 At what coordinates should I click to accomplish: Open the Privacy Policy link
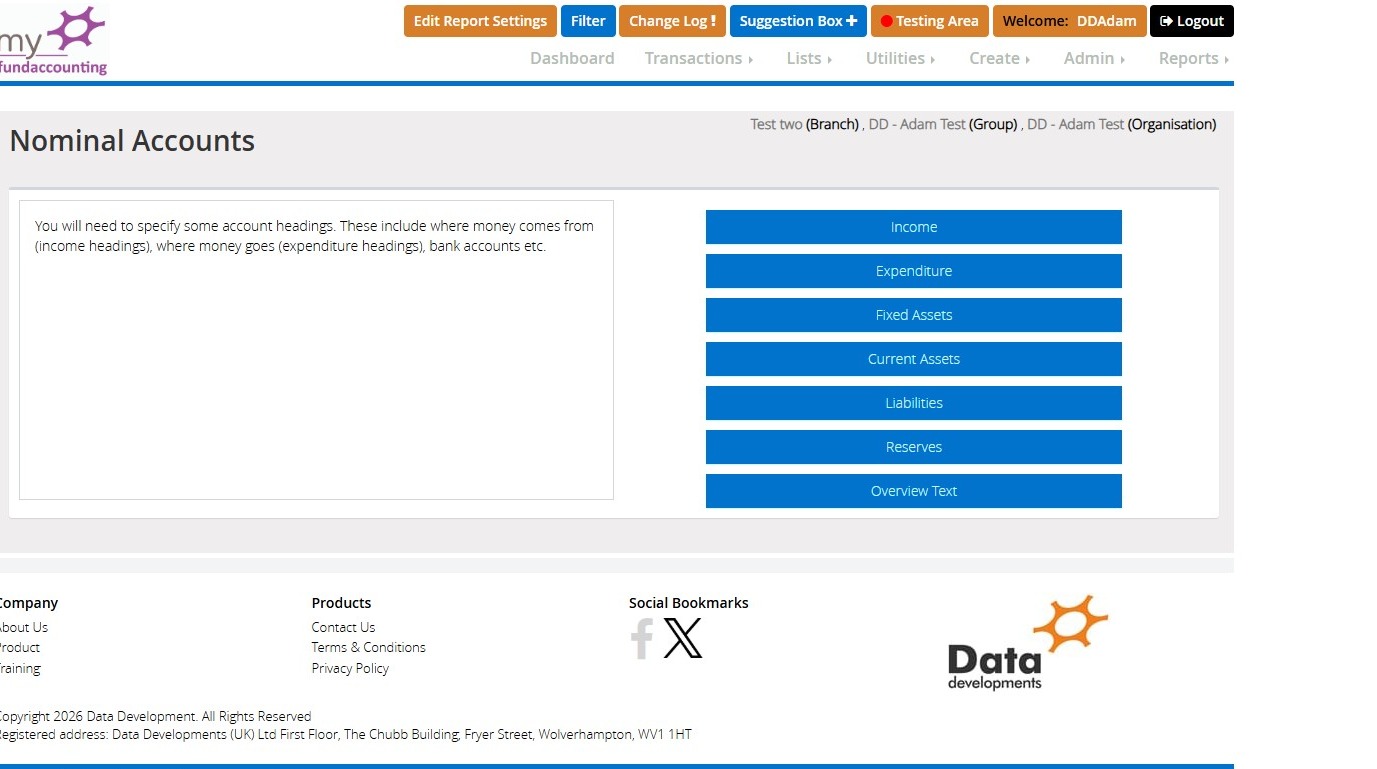click(350, 668)
